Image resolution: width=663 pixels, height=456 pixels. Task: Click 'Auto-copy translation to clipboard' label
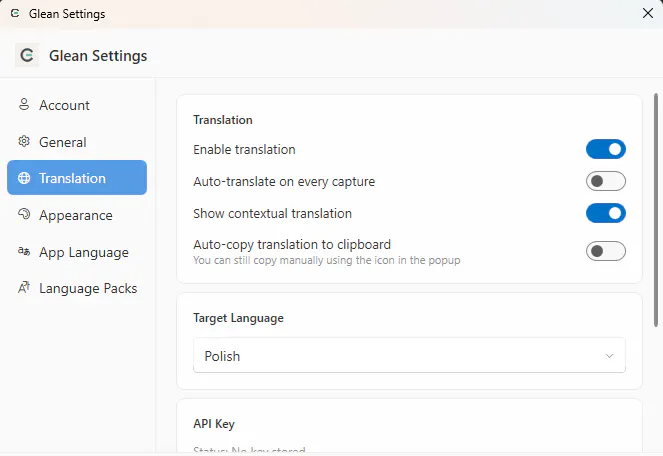click(x=292, y=244)
